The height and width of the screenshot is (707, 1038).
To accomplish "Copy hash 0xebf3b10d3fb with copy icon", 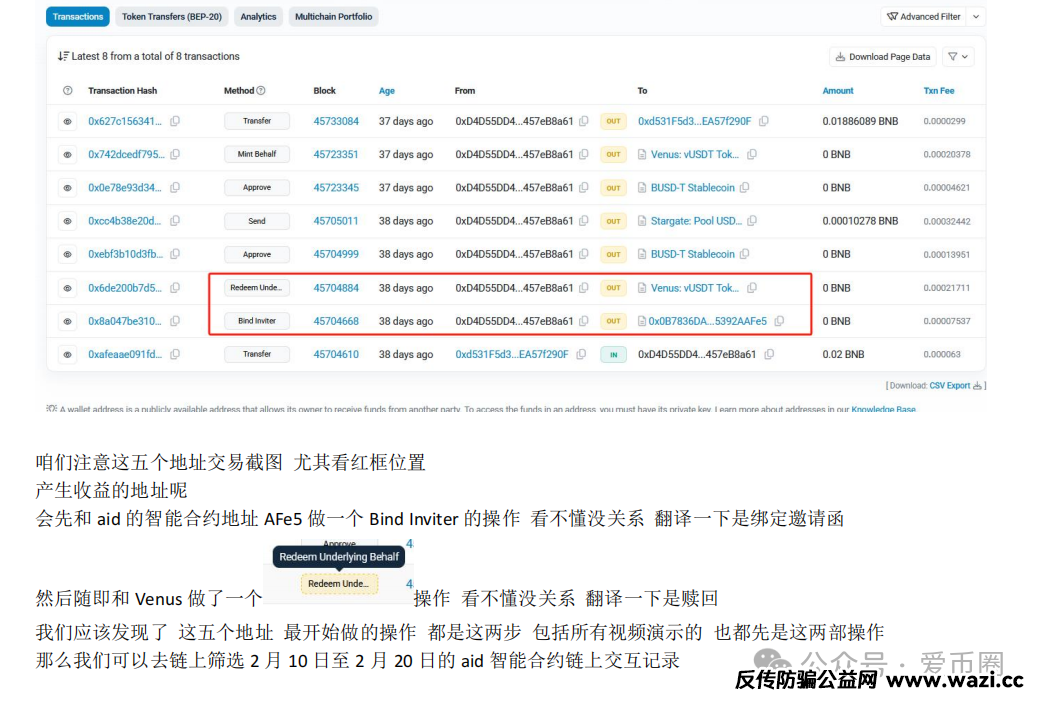I will coord(175,254).
